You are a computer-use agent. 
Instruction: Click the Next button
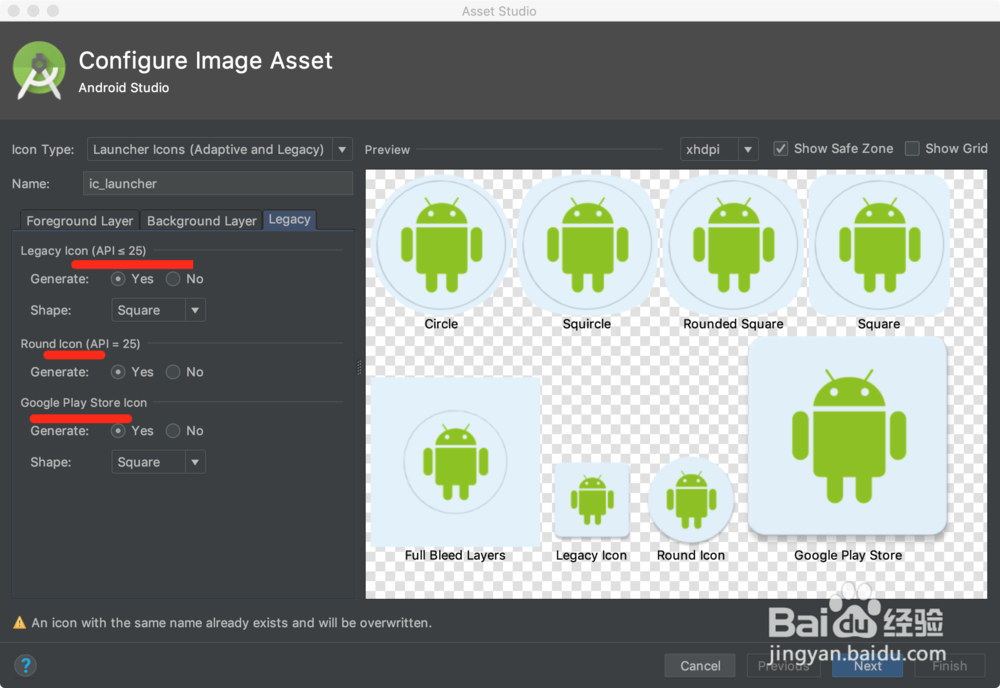click(x=867, y=666)
